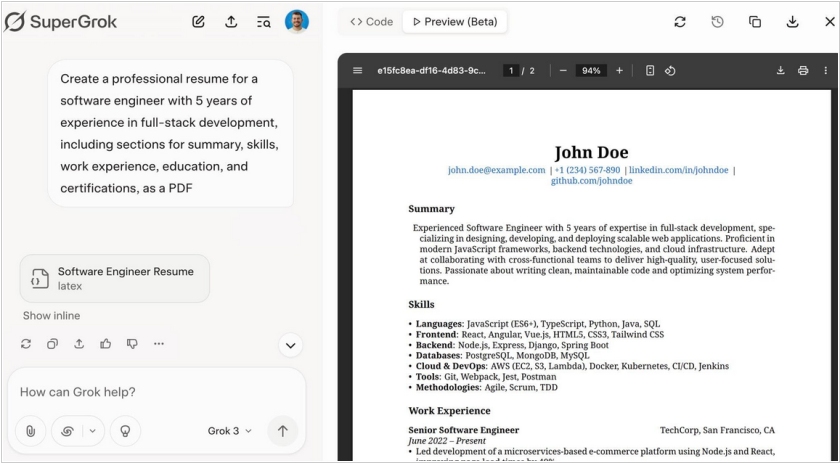Image resolution: width=840 pixels, height=463 pixels.
Task: Rotate the PDF counterclockwise
Action: point(670,71)
